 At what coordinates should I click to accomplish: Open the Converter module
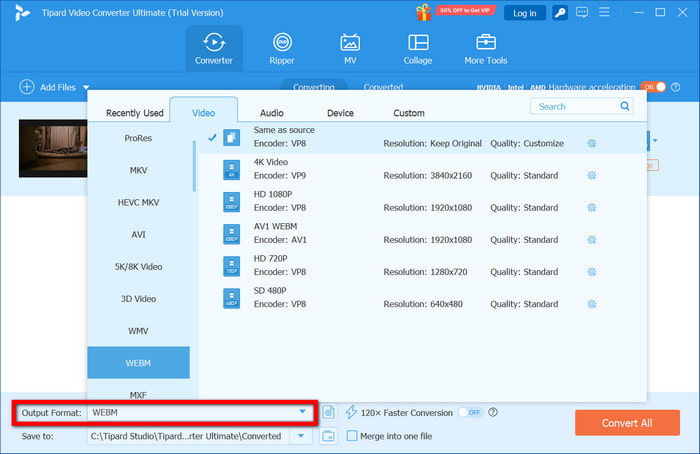[x=214, y=49]
